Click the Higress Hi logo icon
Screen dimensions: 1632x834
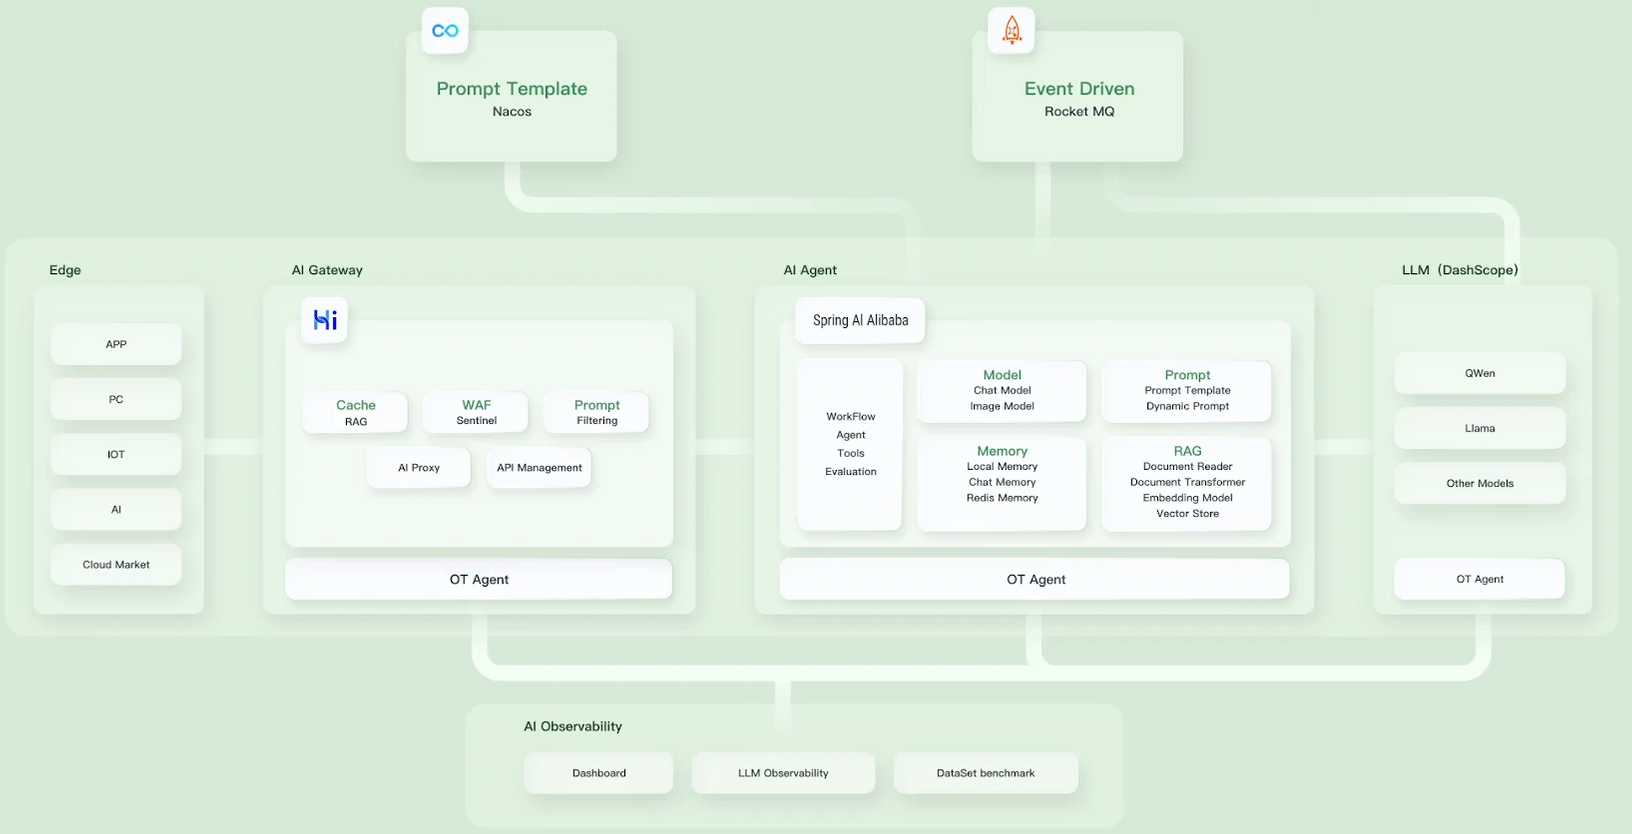coord(325,320)
